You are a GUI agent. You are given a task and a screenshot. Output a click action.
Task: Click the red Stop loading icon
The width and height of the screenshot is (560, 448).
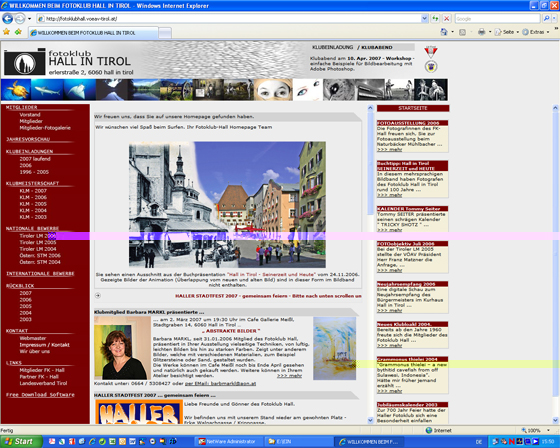(x=446, y=19)
